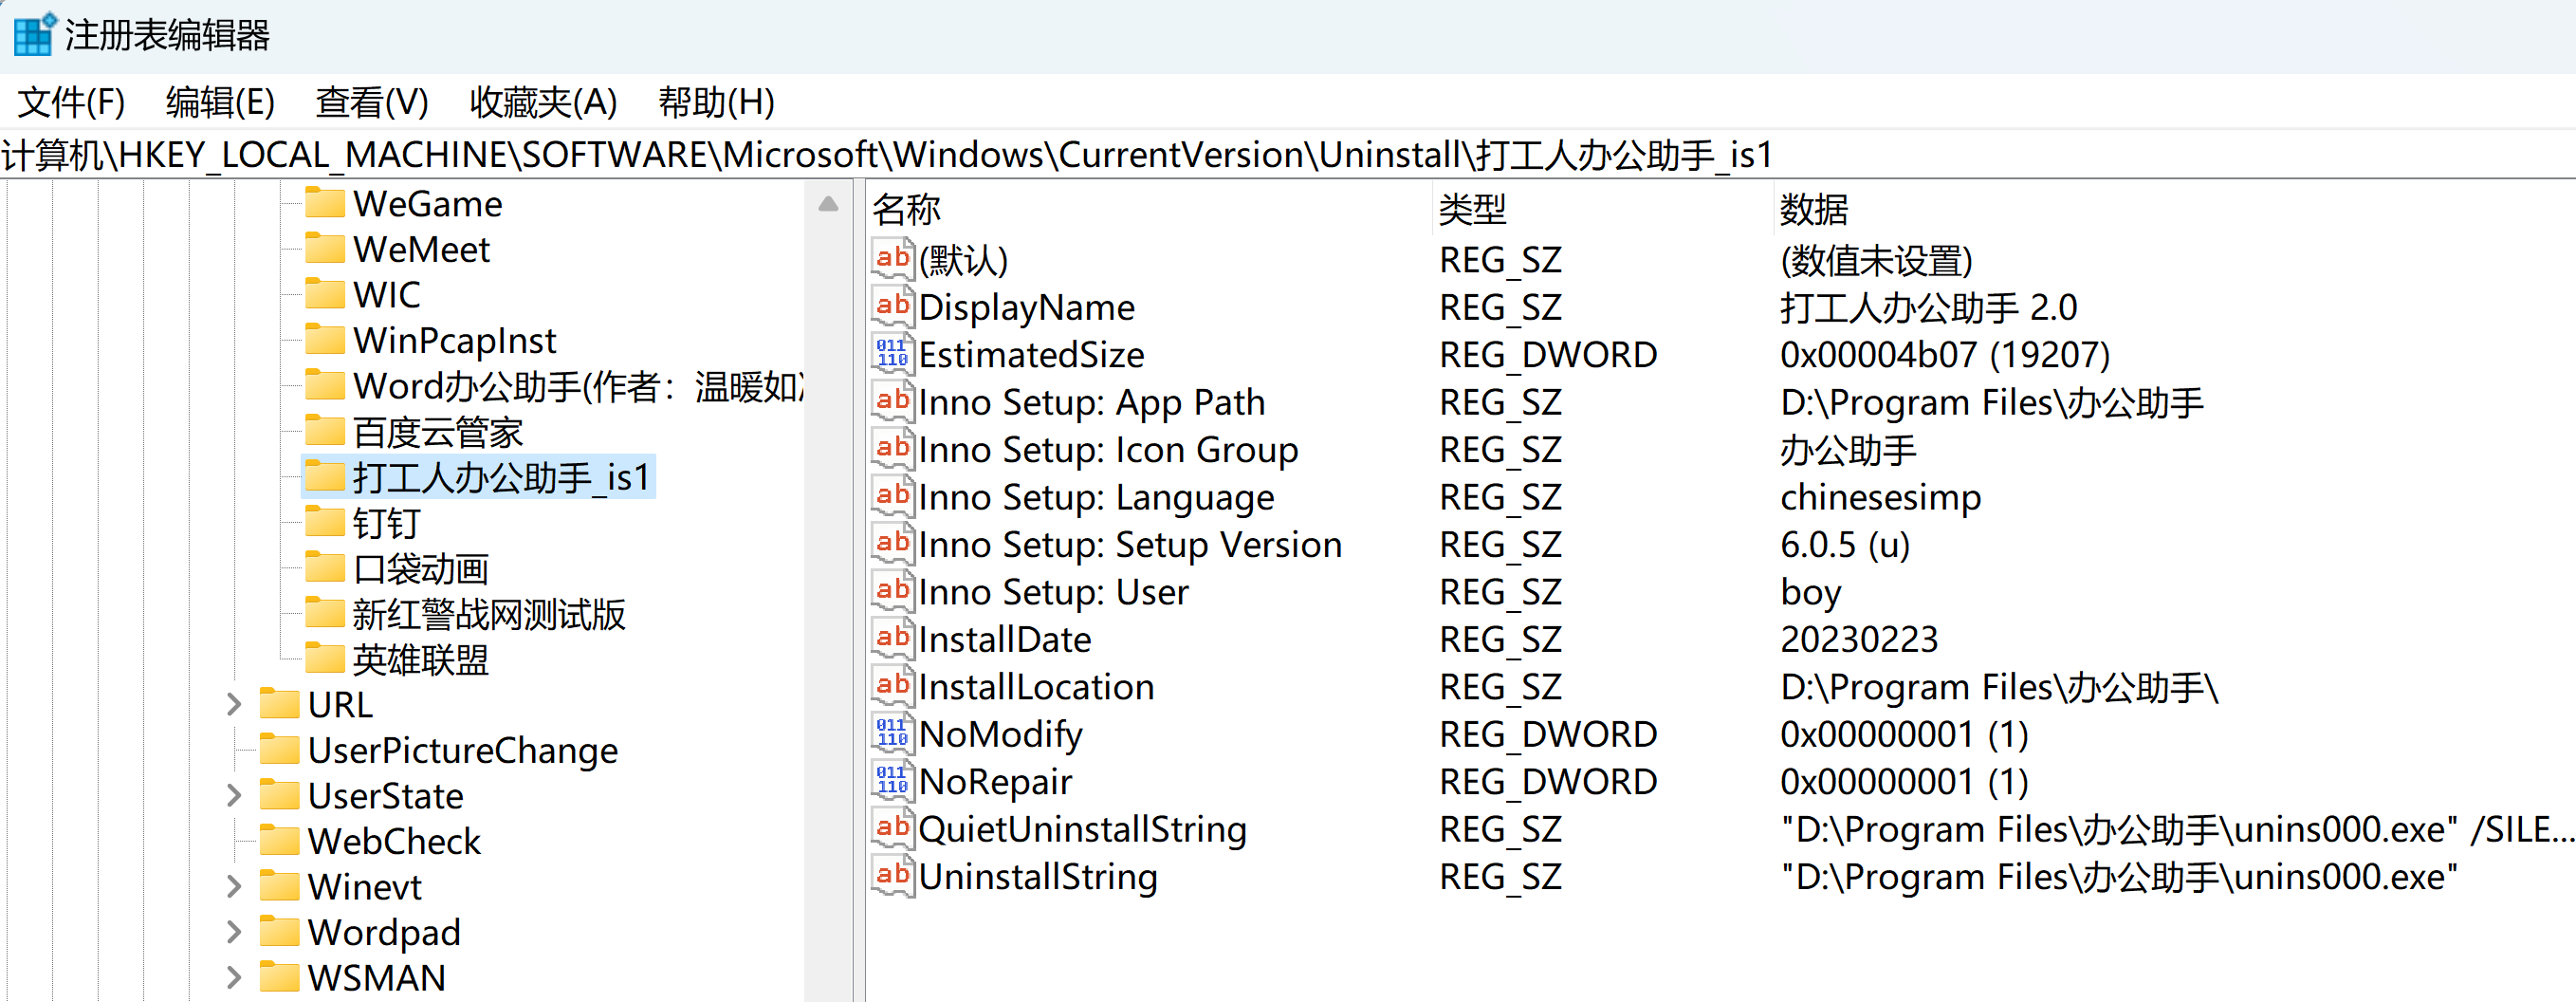The height and width of the screenshot is (1002, 2576).
Task: Open the 帮助(H) menu
Action: tap(716, 102)
